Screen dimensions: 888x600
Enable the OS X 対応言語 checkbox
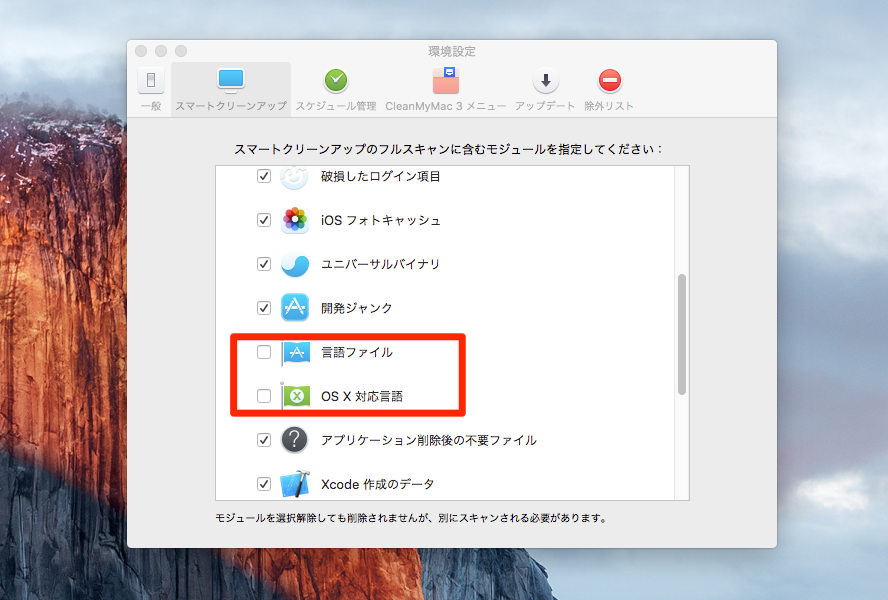tap(264, 395)
